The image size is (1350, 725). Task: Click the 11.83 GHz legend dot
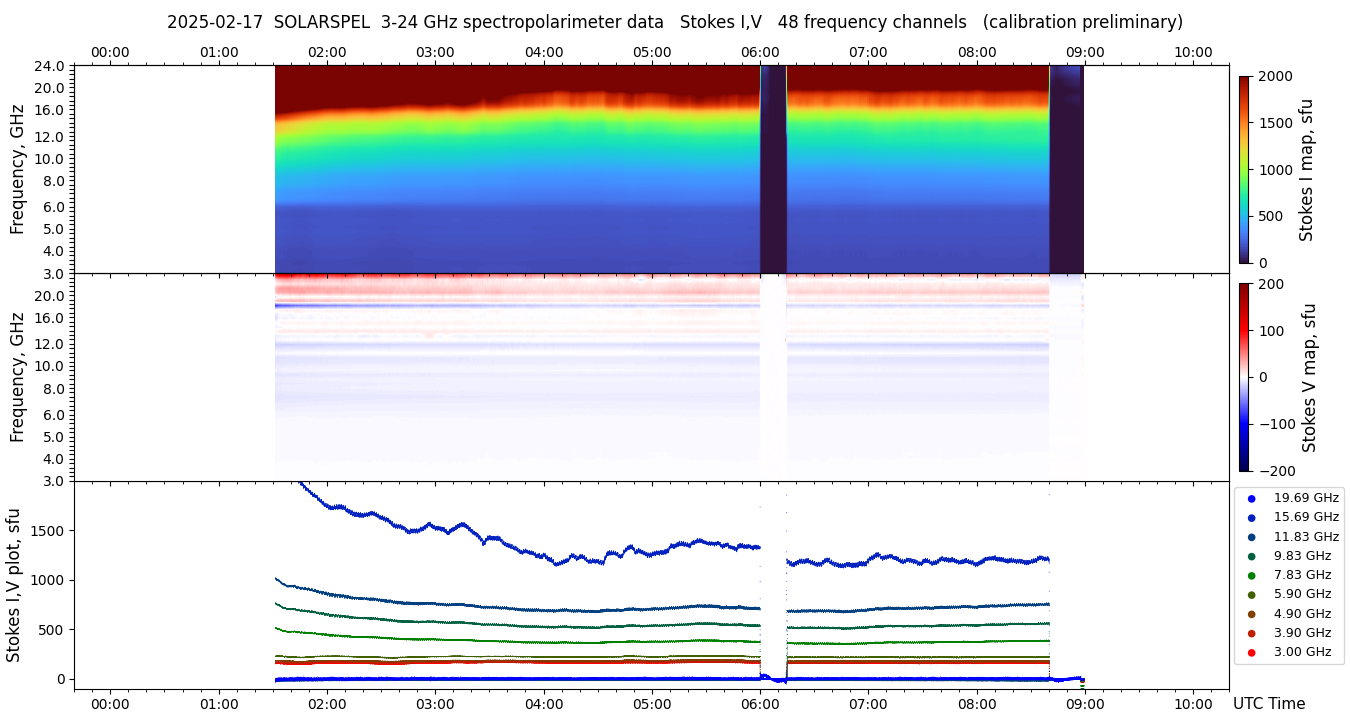coord(1251,537)
